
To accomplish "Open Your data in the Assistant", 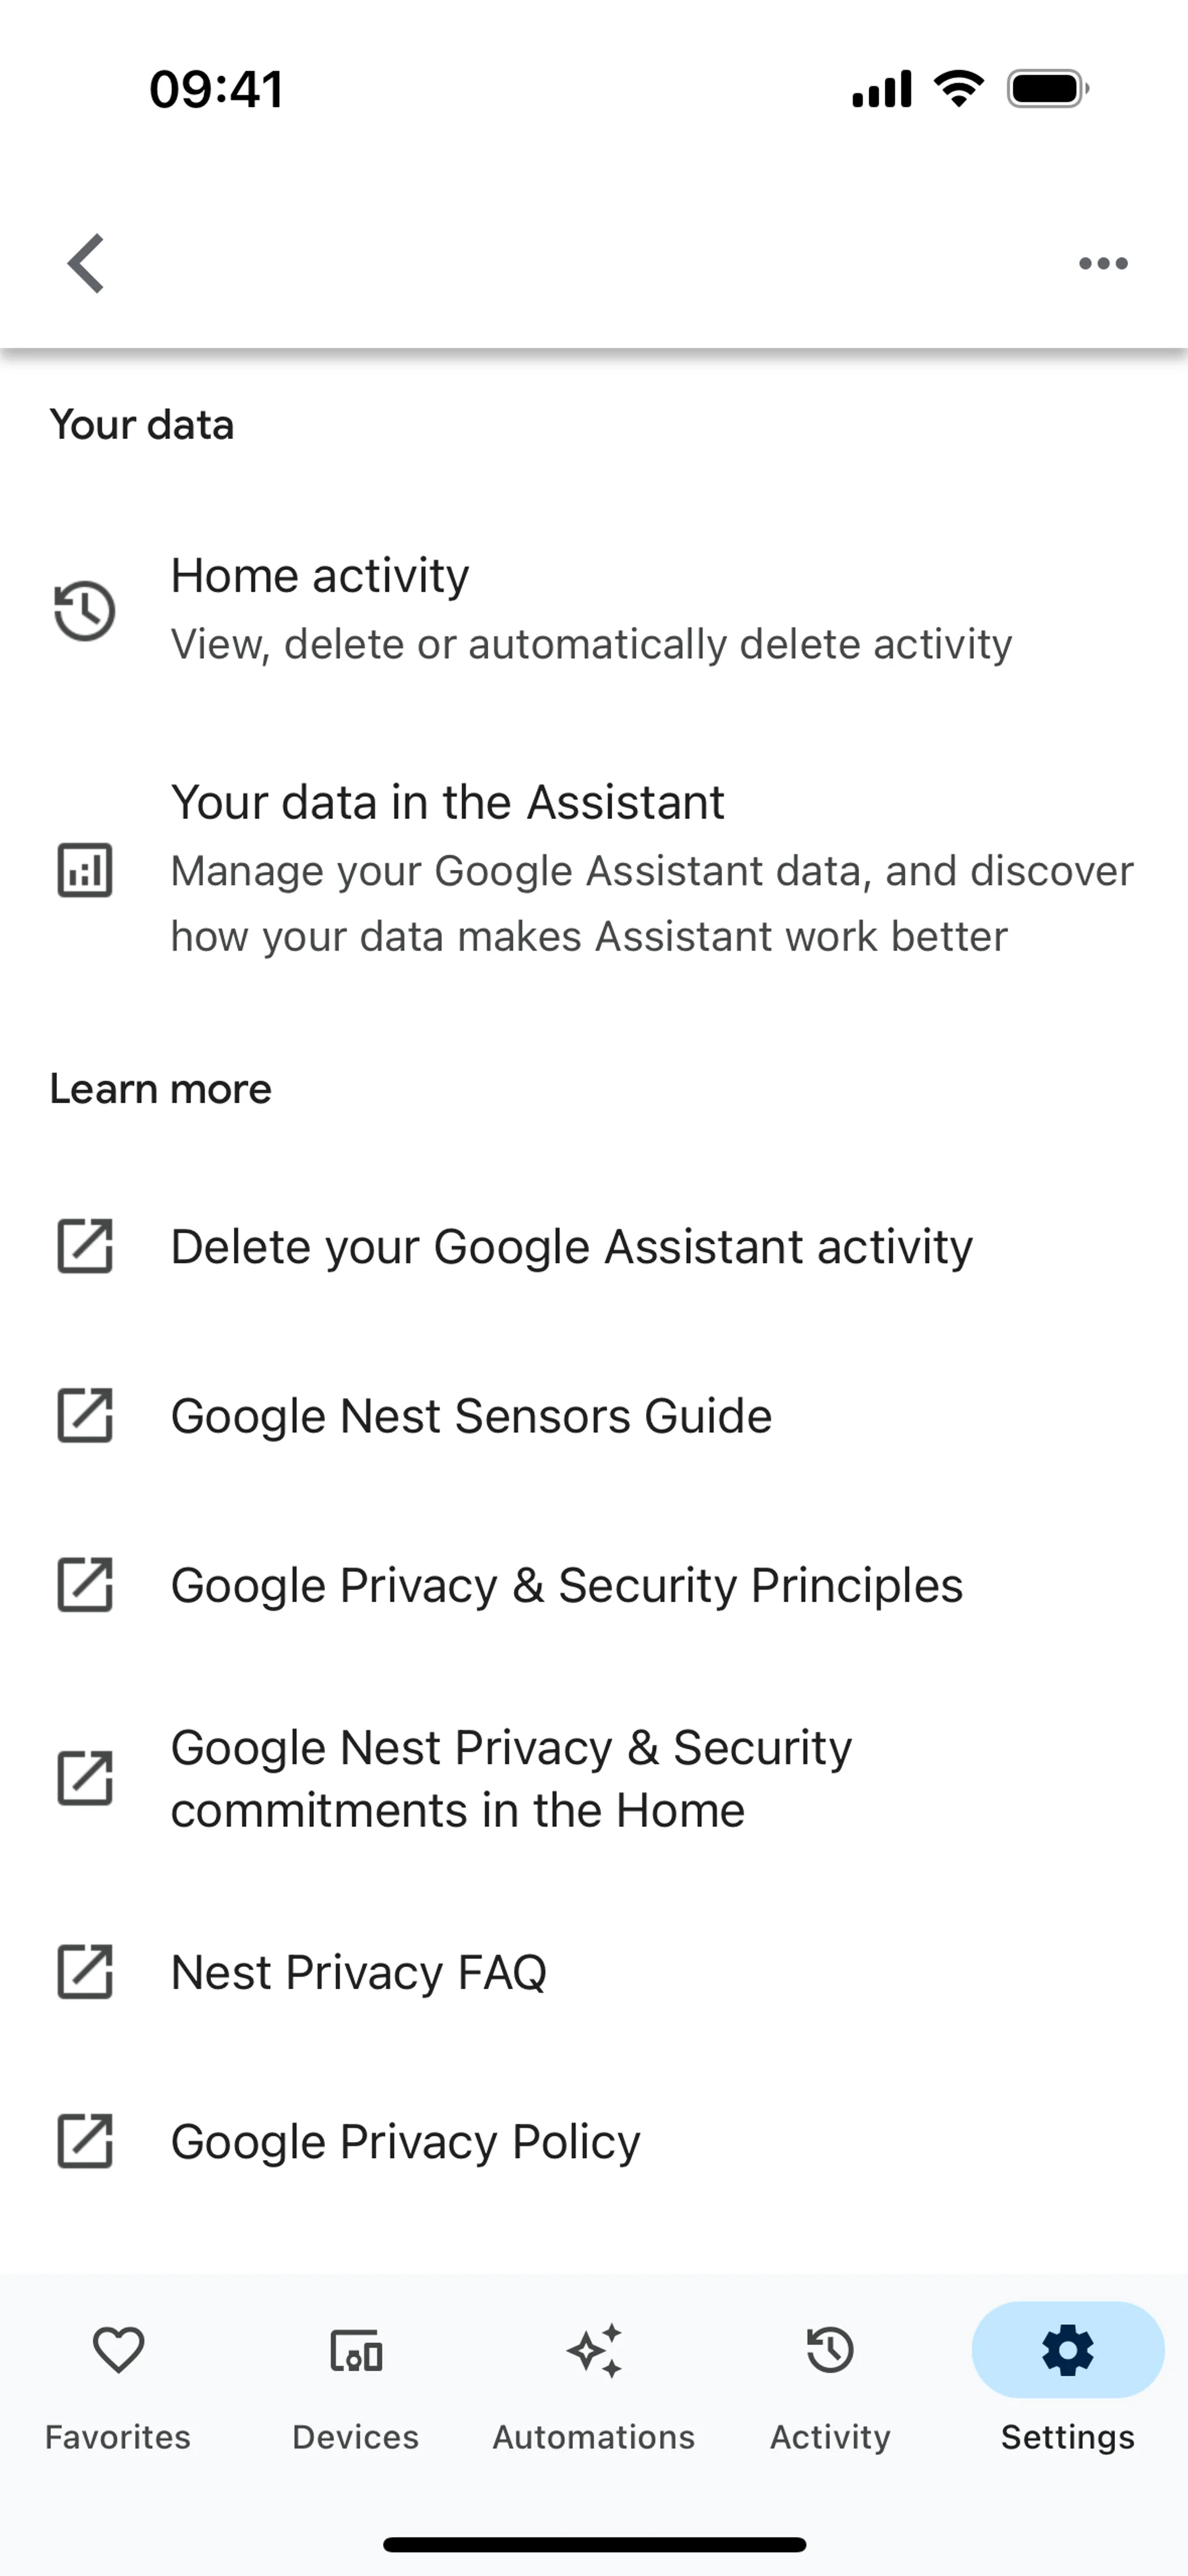I will point(650,868).
